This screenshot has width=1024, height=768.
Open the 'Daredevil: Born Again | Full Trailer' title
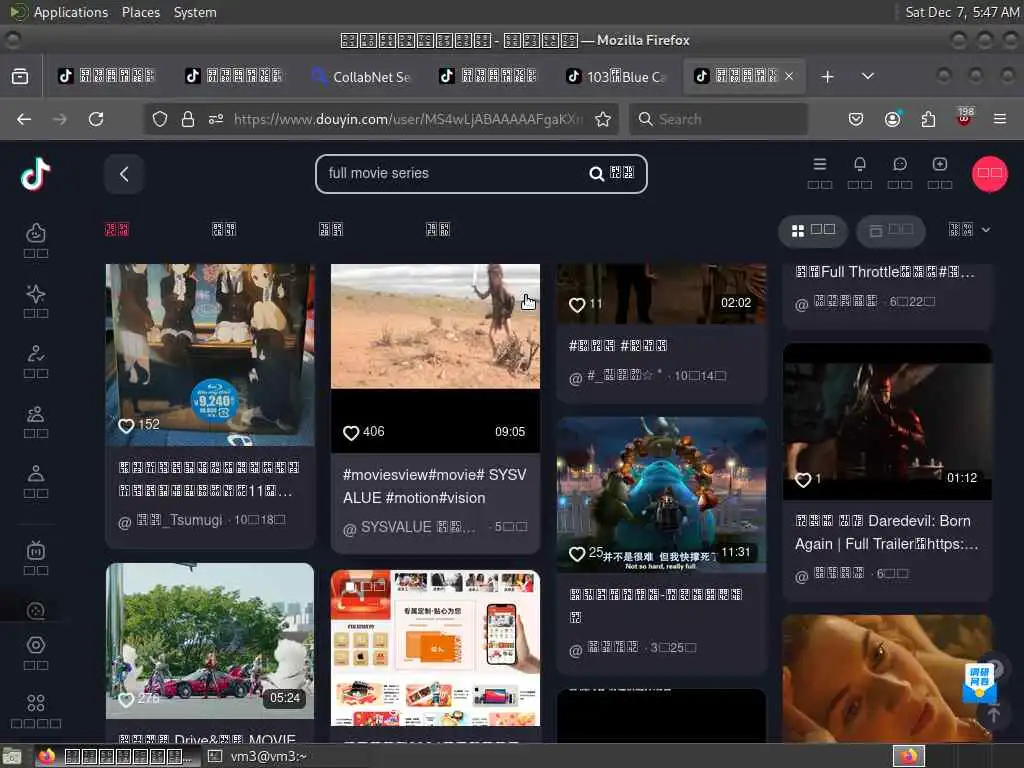(886, 532)
